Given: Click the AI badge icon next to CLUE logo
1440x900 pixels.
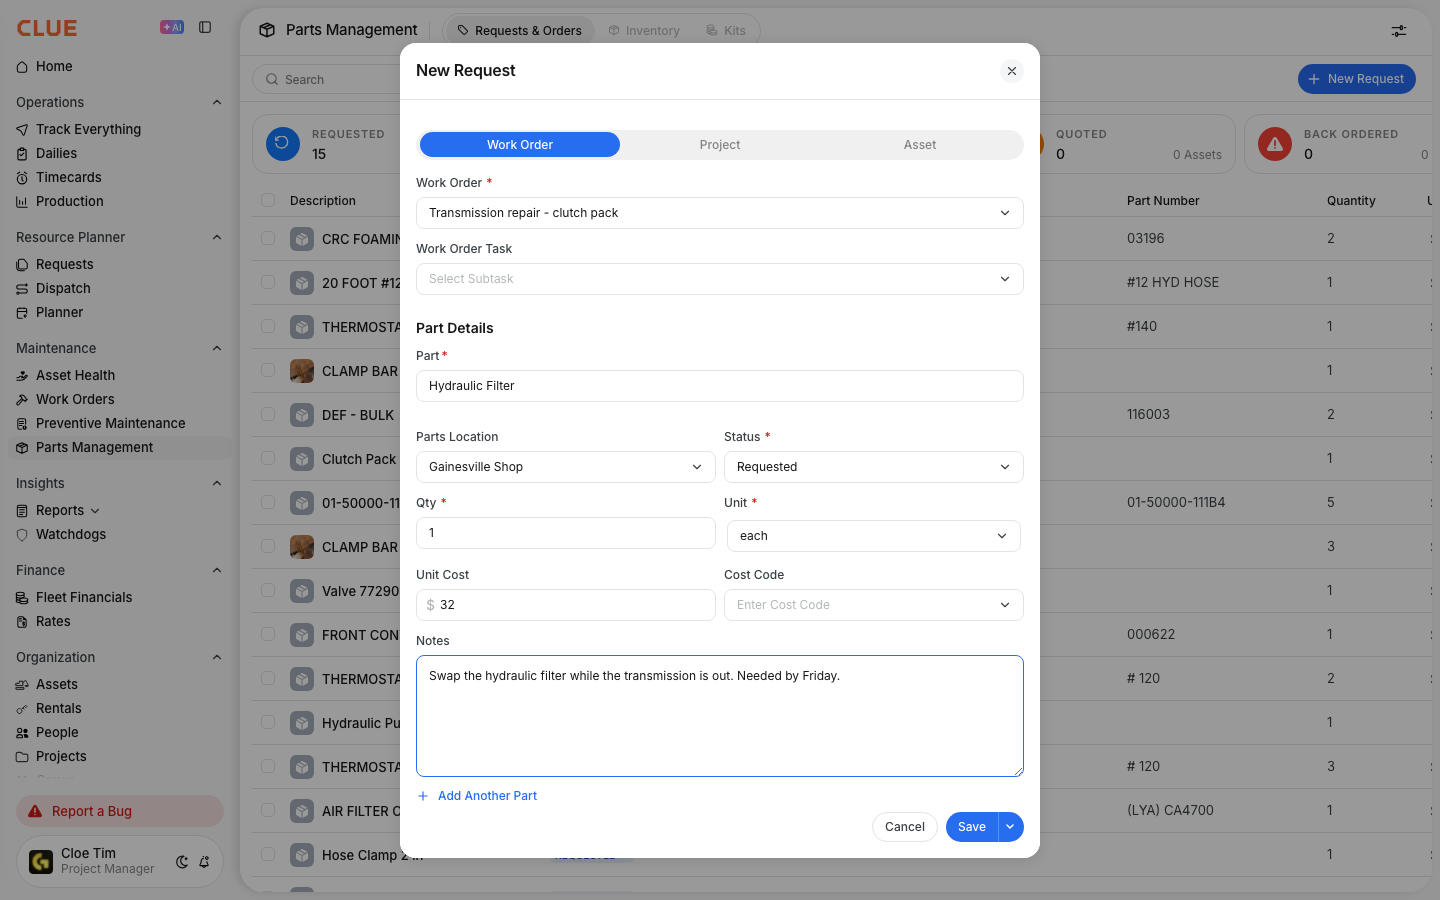Looking at the screenshot, I should point(172,28).
